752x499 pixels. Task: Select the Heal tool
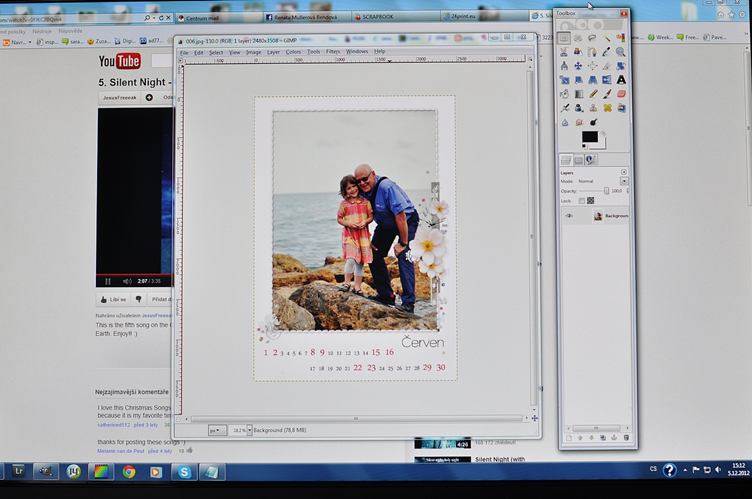(x=608, y=108)
